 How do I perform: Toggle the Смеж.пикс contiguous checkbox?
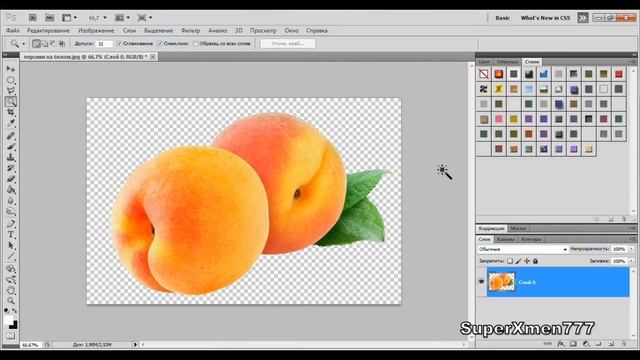[x=160, y=44]
